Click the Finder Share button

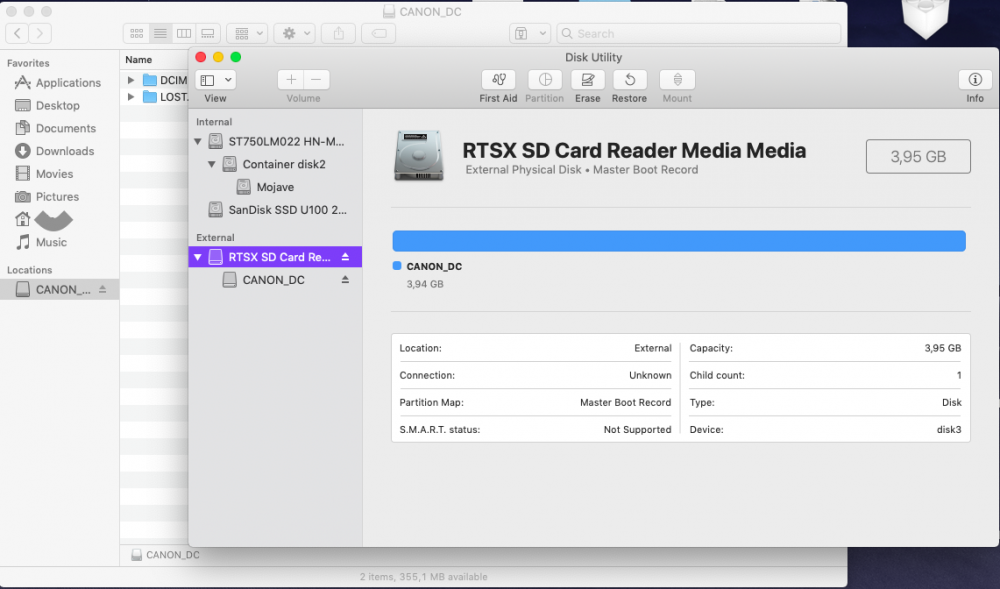click(339, 33)
